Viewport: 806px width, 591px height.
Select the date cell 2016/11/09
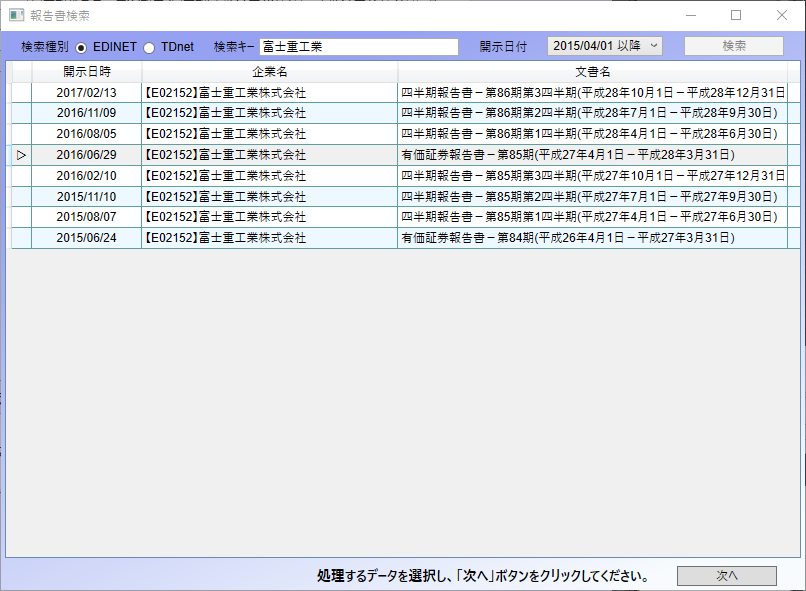pyautogui.click(x=86, y=113)
